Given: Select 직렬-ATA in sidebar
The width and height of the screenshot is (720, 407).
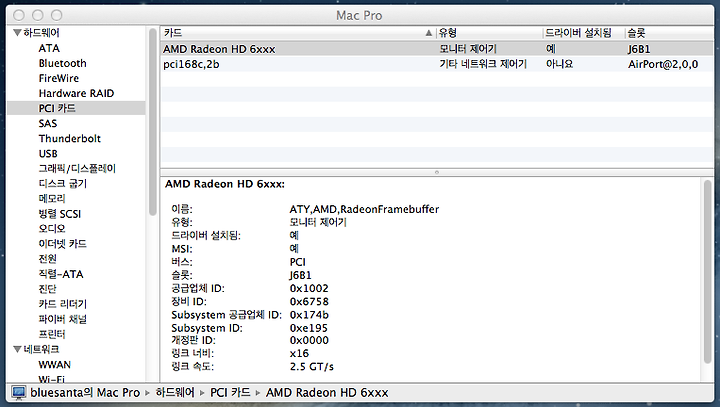Looking at the screenshot, I should 61,274.
